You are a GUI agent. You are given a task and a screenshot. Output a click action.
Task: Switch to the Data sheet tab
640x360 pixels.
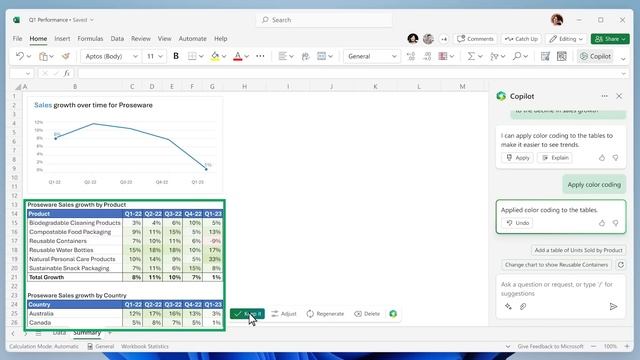pos(59,333)
